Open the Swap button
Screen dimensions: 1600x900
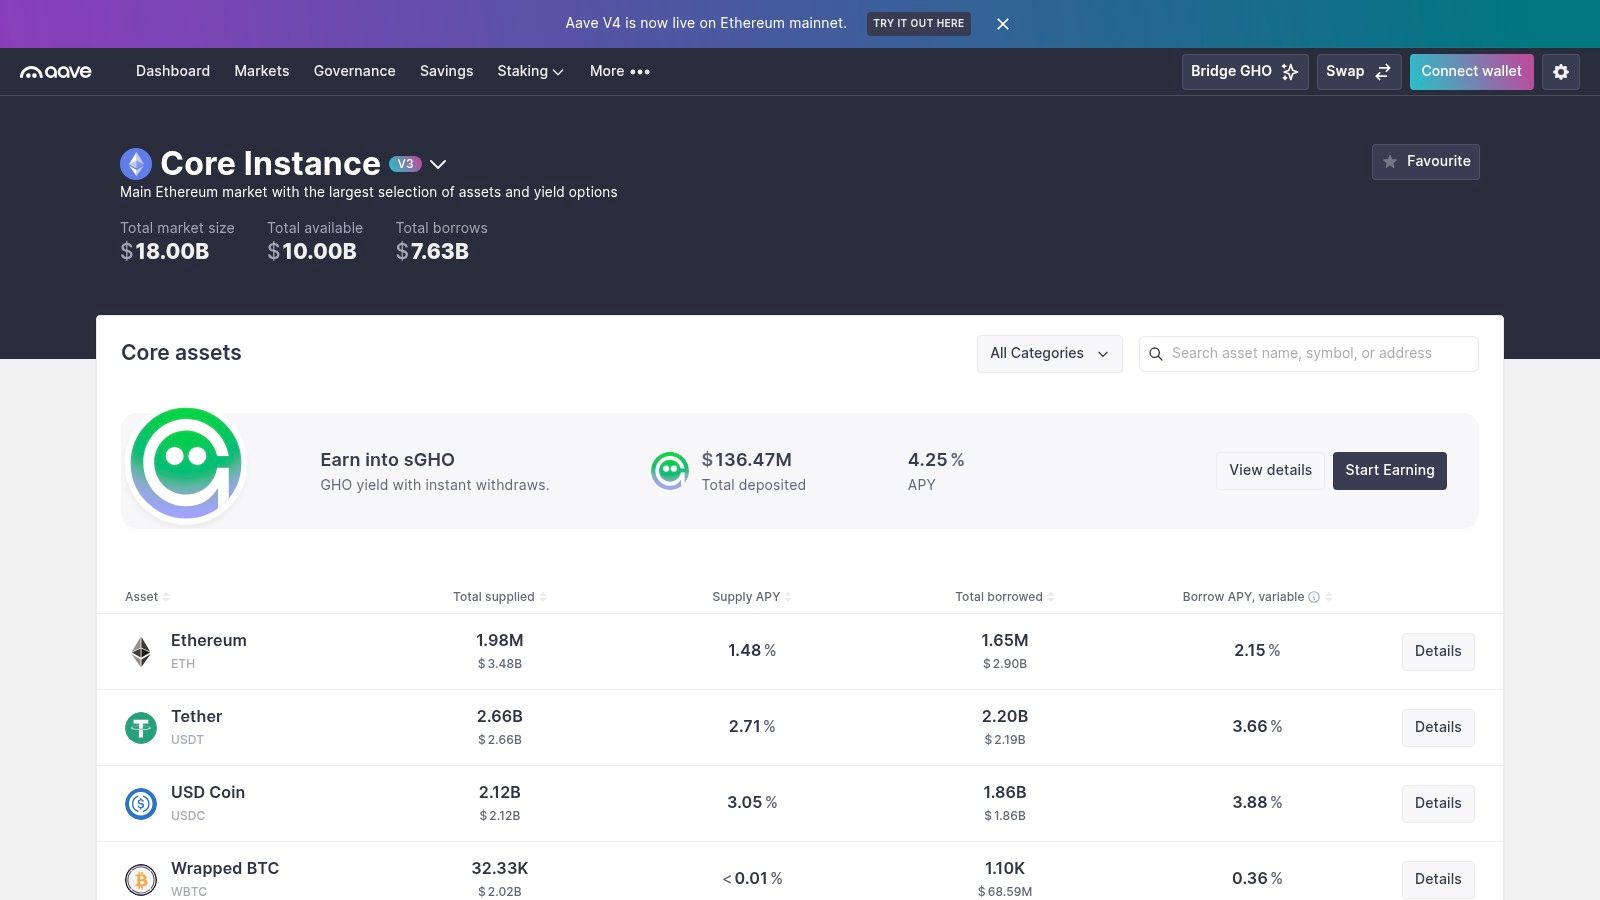click(x=1359, y=72)
